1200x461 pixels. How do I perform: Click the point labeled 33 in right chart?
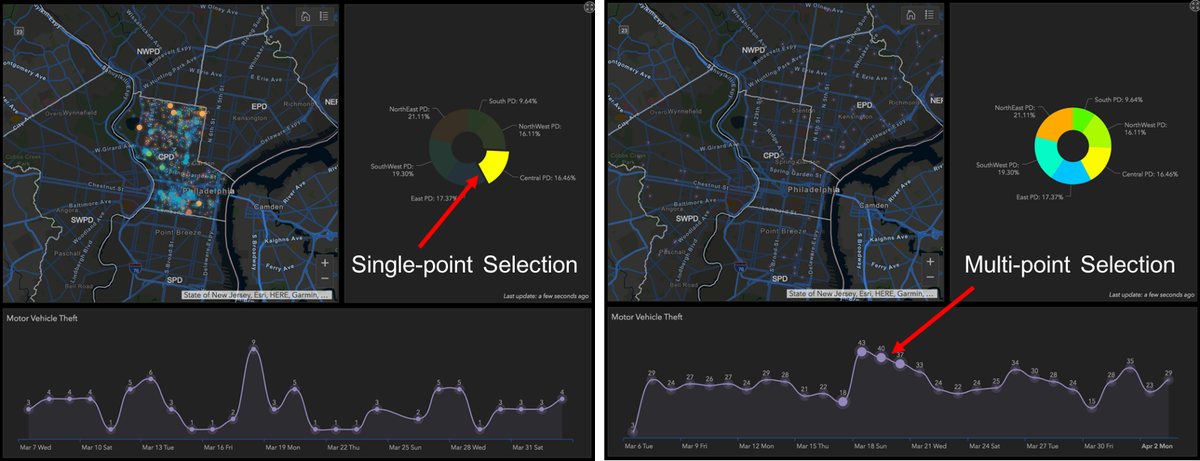919,374
